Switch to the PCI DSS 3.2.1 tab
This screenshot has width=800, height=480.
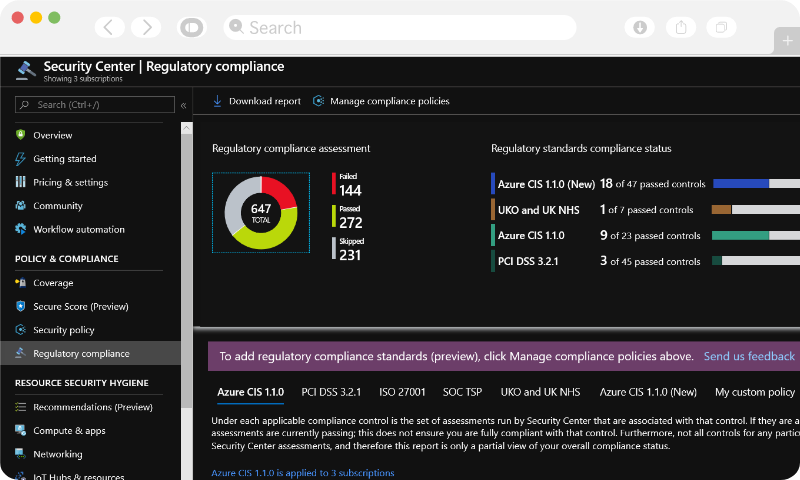pyautogui.click(x=331, y=392)
